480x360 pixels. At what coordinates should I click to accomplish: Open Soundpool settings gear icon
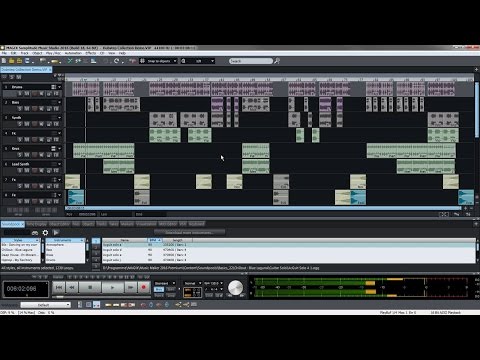(x=45, y=233)
